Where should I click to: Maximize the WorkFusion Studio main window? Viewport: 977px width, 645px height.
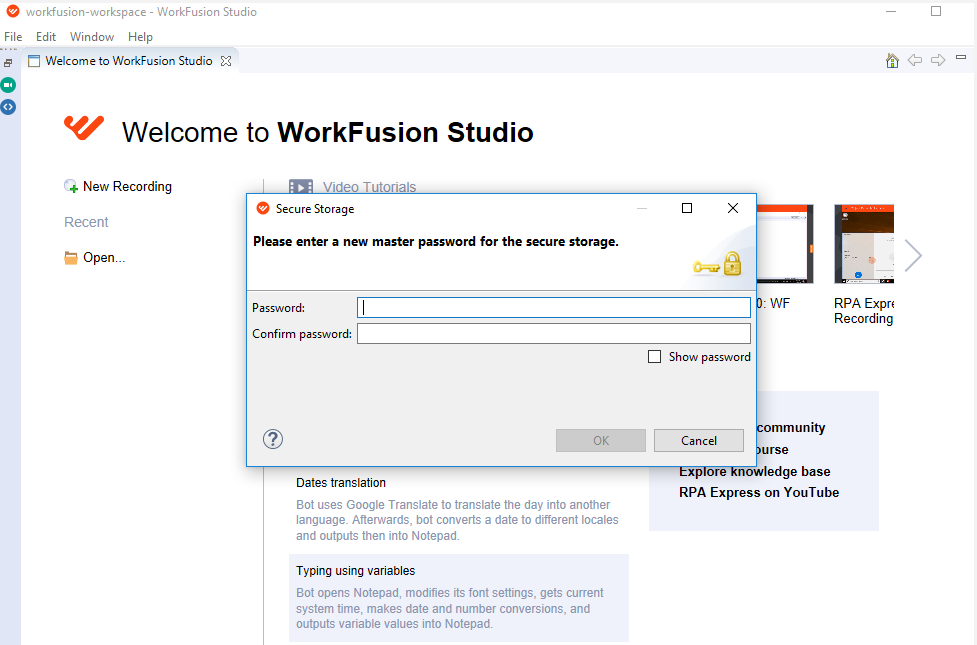[936, 11]
